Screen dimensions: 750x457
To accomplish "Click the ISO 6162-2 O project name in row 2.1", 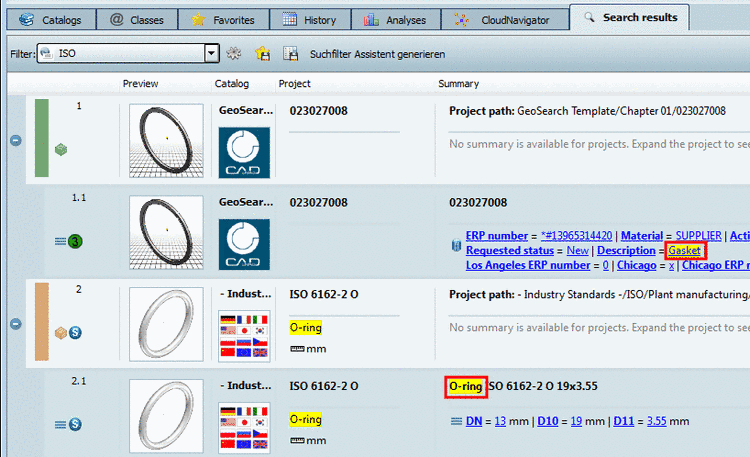I will point(324,386).
